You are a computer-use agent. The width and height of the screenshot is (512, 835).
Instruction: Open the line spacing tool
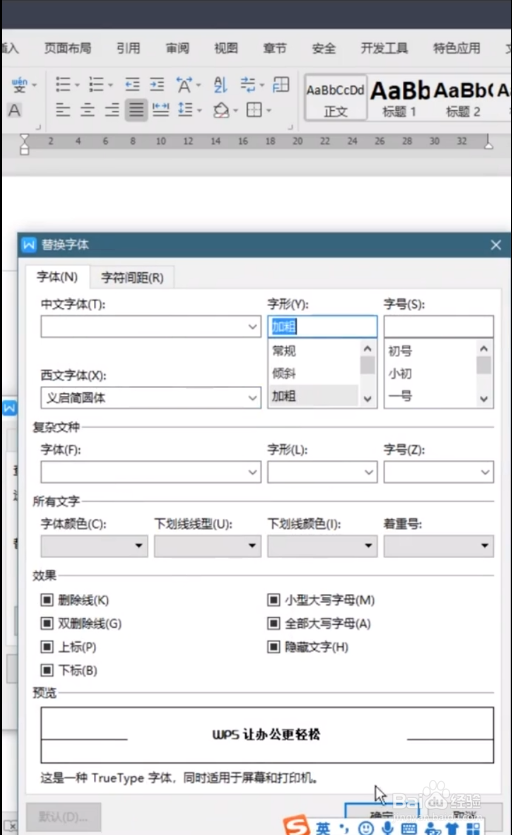click(x=185, y=110)
